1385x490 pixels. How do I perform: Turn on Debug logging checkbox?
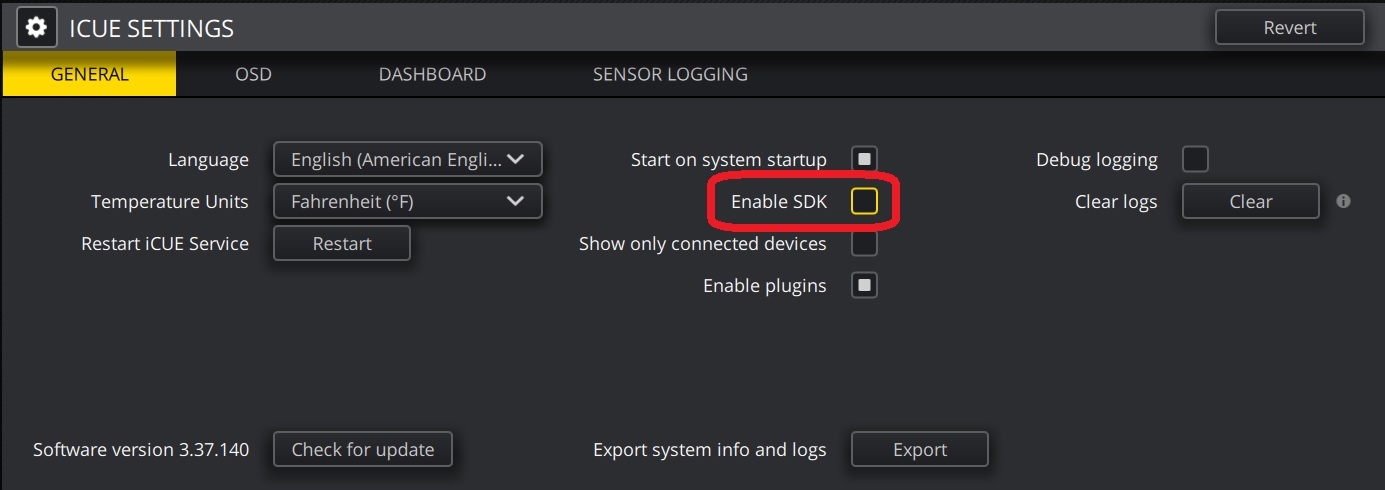[1195, 159]
